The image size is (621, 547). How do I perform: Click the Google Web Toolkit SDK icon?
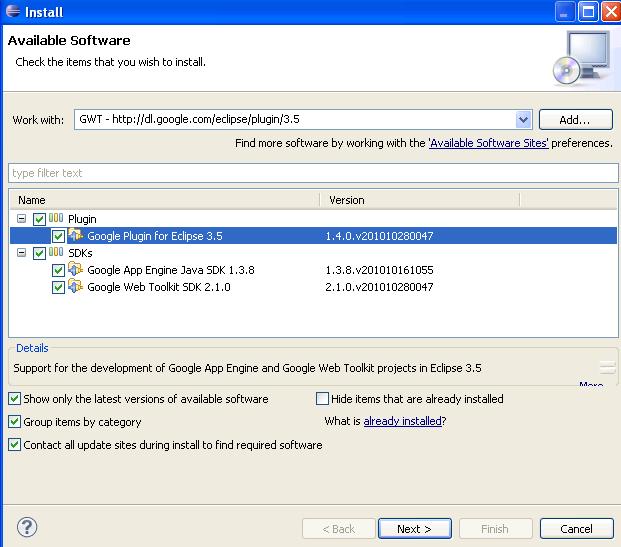point(75,286)
